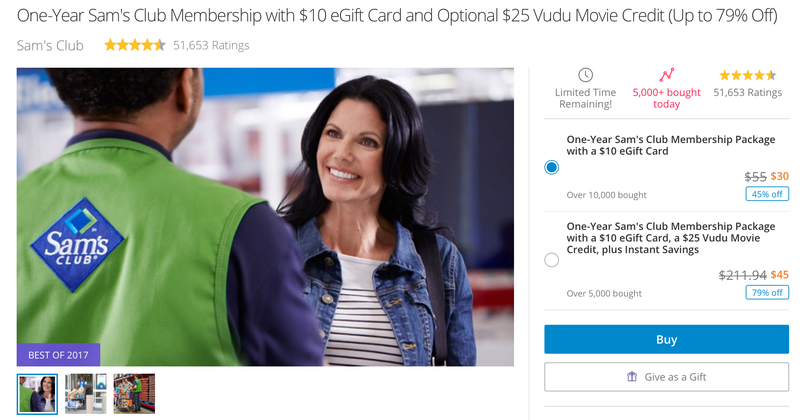Click the Sam's Club logo on the green vest
The image size is (800, 420).
[x=77, y=244]
